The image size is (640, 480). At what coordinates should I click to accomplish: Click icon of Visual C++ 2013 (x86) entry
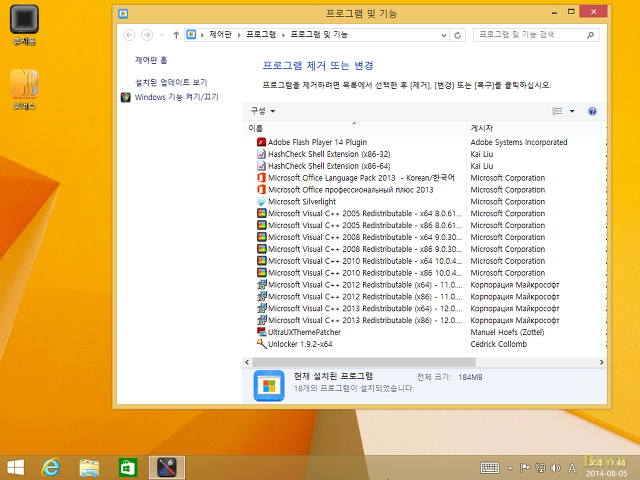[262, 320]
